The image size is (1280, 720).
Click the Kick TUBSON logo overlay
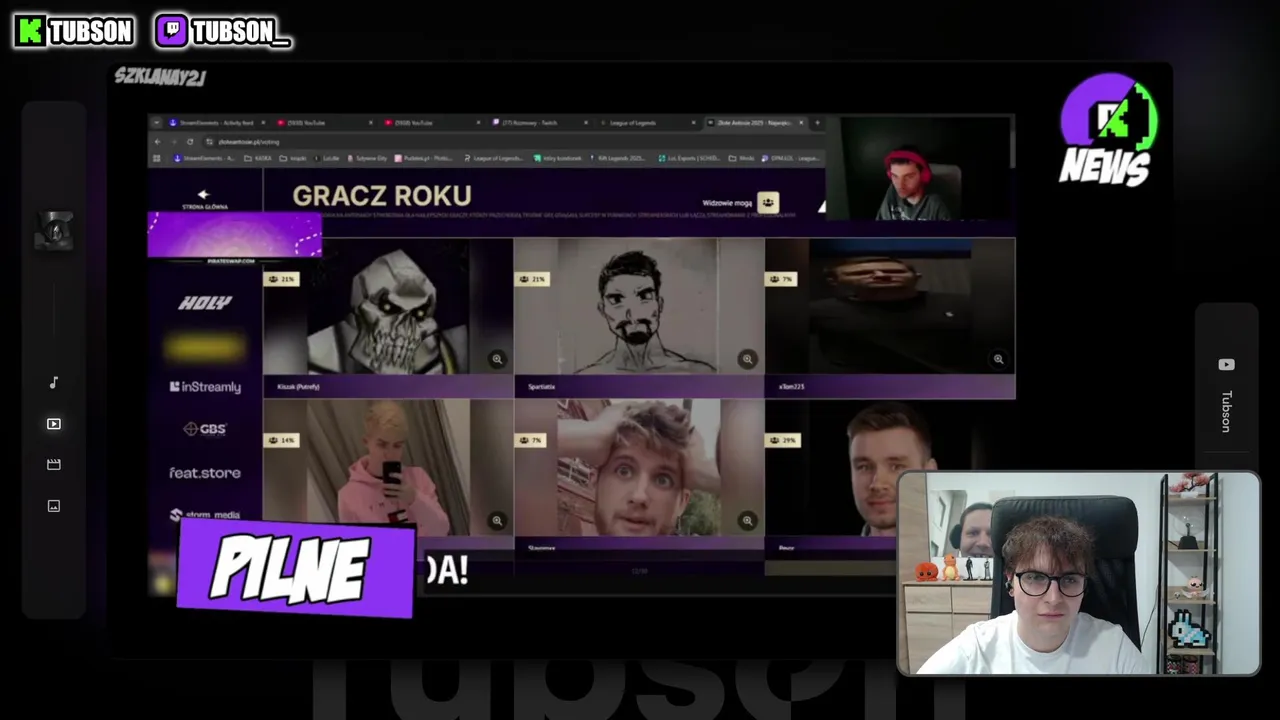(74, 31)
